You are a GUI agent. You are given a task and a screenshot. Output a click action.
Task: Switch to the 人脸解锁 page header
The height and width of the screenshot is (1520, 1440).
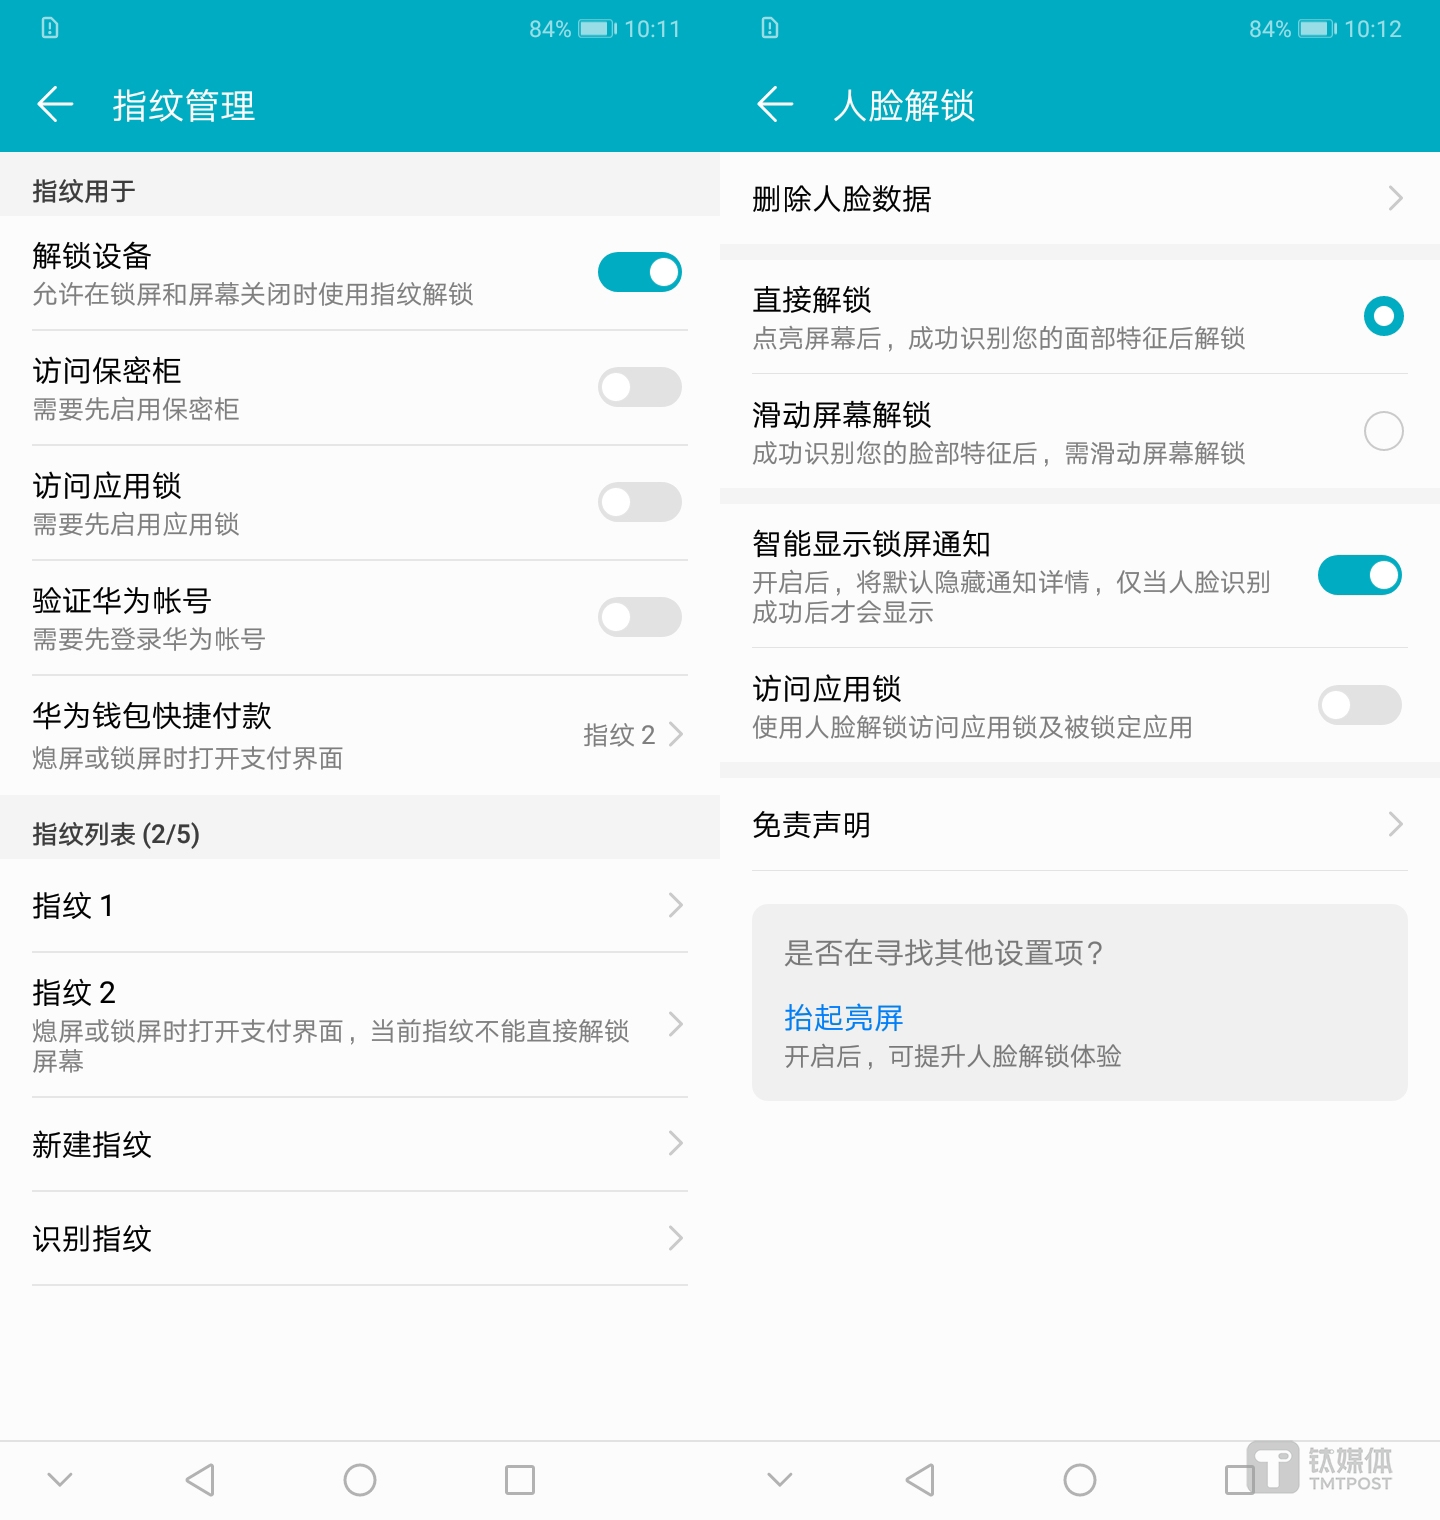903,106
